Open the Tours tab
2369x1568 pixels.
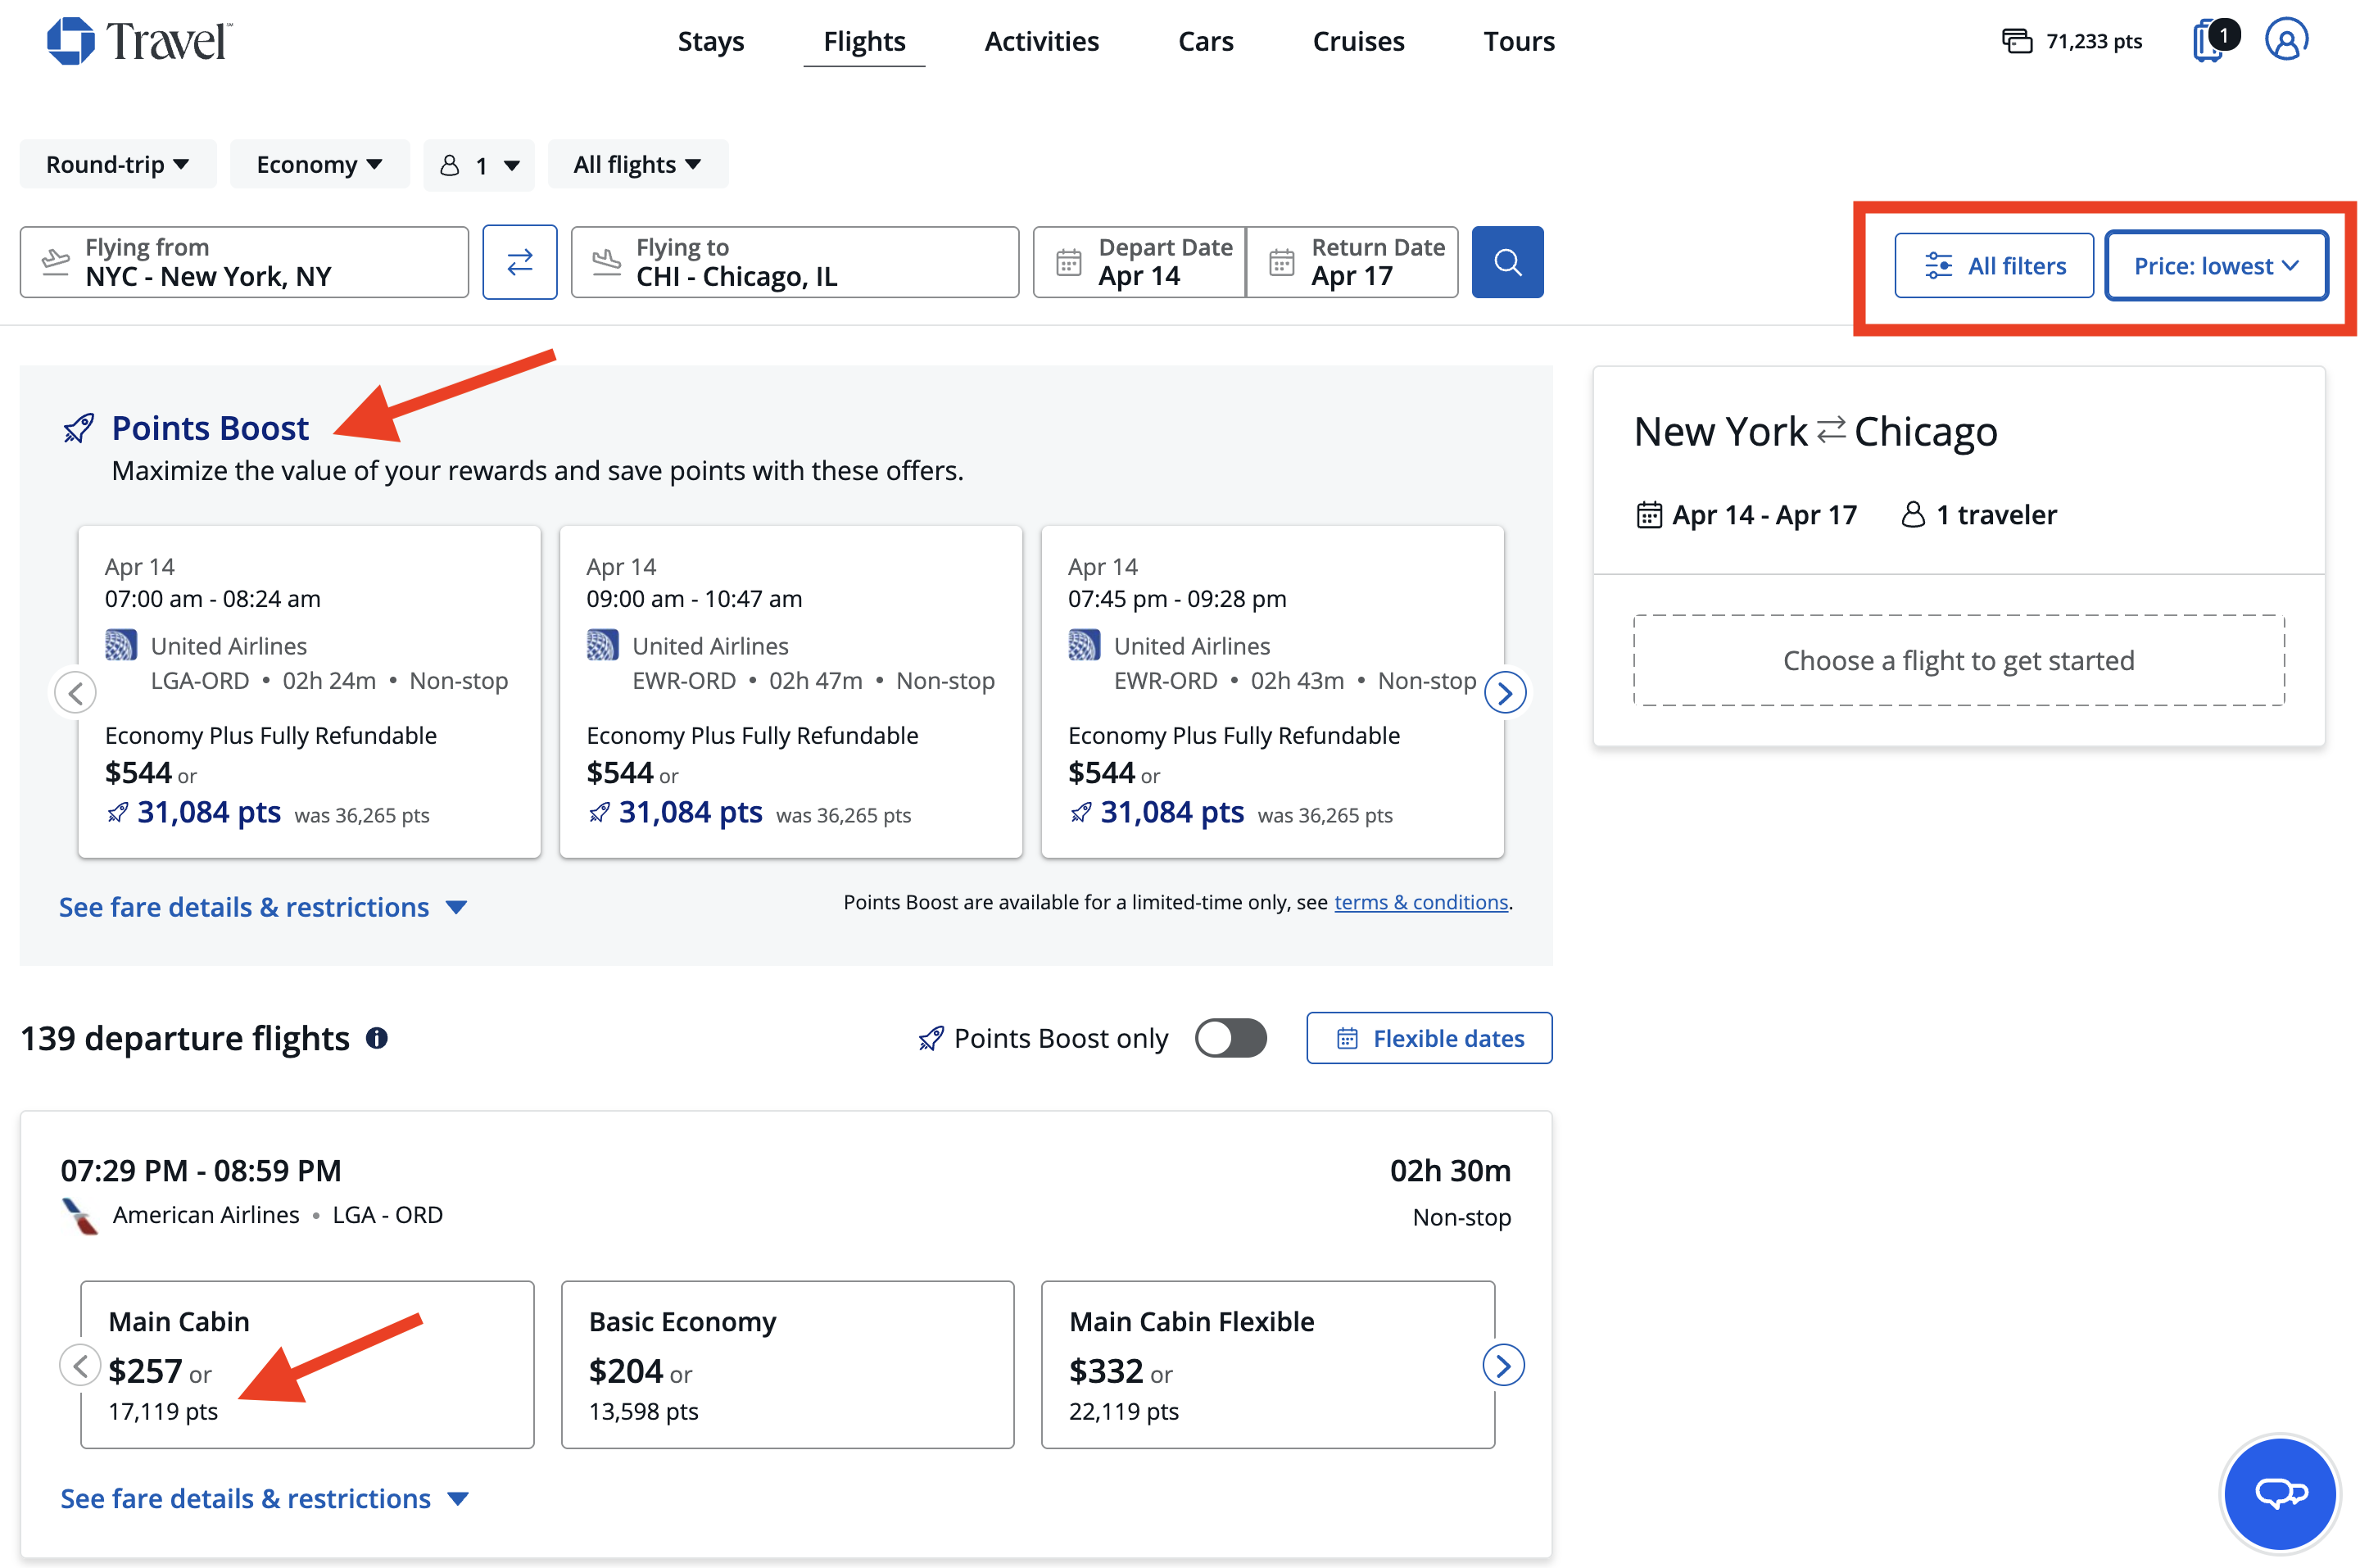(1518, 41)
